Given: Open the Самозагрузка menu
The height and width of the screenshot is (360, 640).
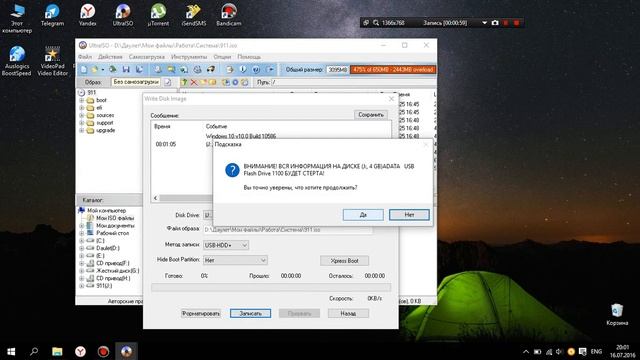Looking at the screenshot, I should point(147,57).
